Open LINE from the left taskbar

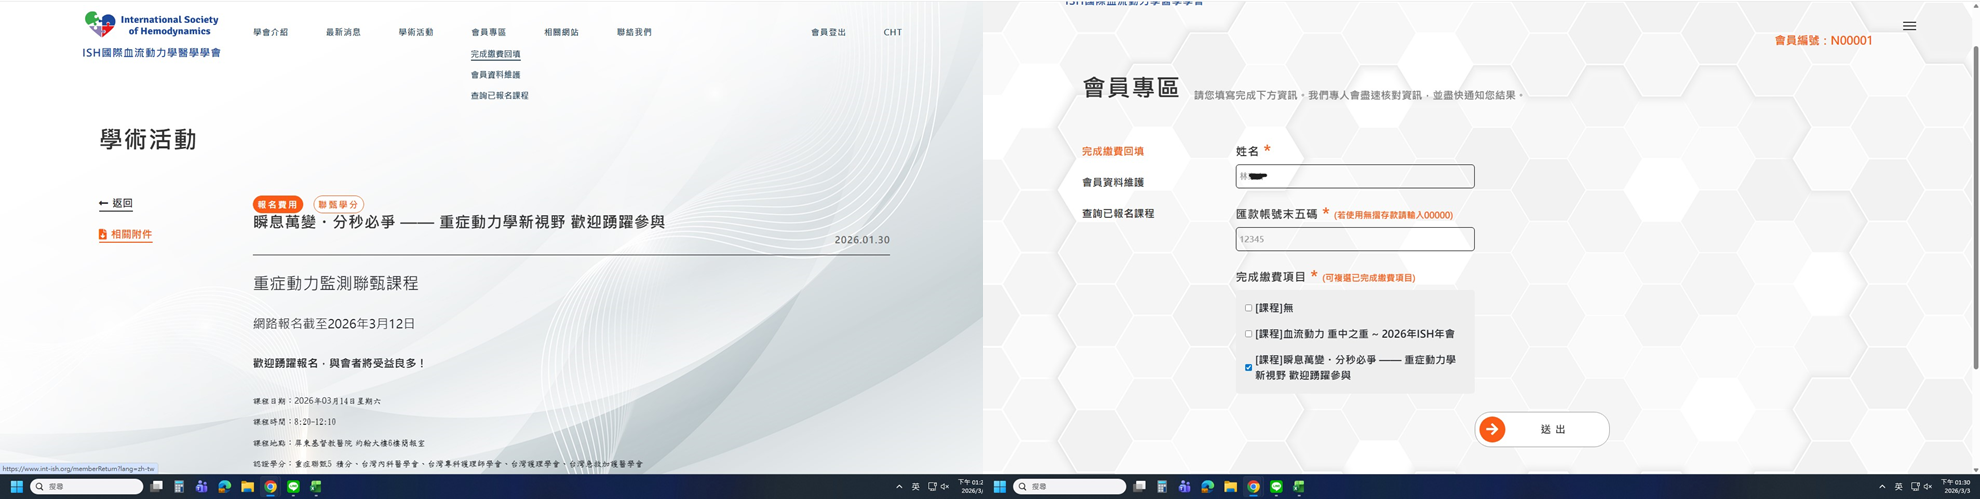(x=293, y=487)
